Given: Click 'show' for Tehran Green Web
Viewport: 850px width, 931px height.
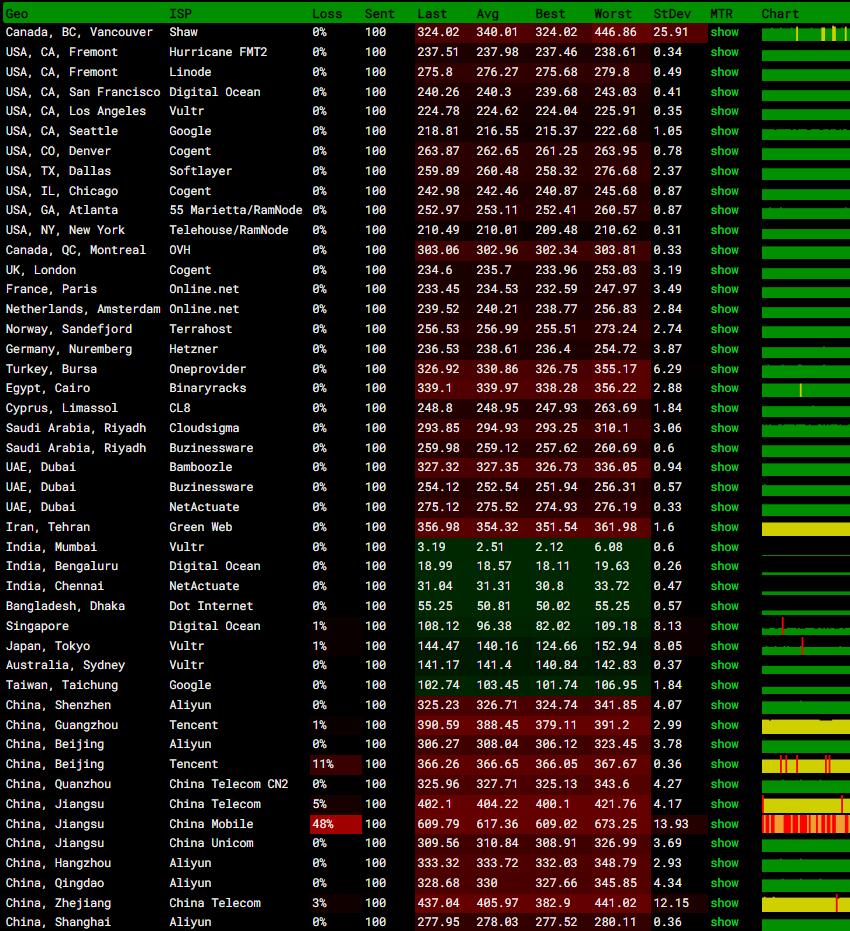Looking at the screenshot, I should [724, 527].
